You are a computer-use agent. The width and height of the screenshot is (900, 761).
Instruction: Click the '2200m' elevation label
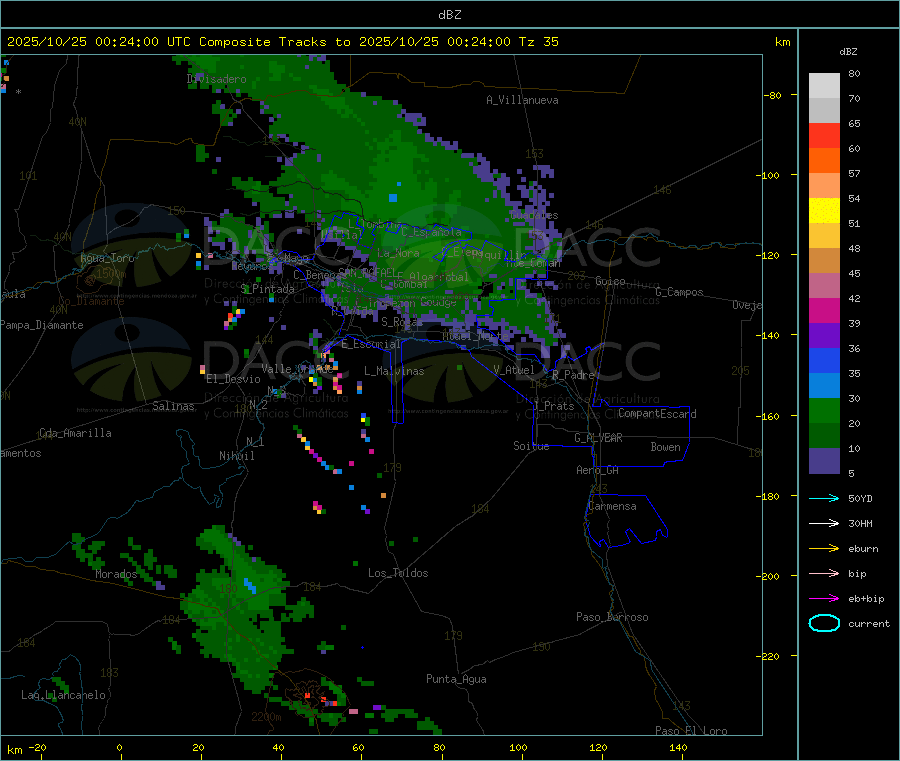(266, 717)
